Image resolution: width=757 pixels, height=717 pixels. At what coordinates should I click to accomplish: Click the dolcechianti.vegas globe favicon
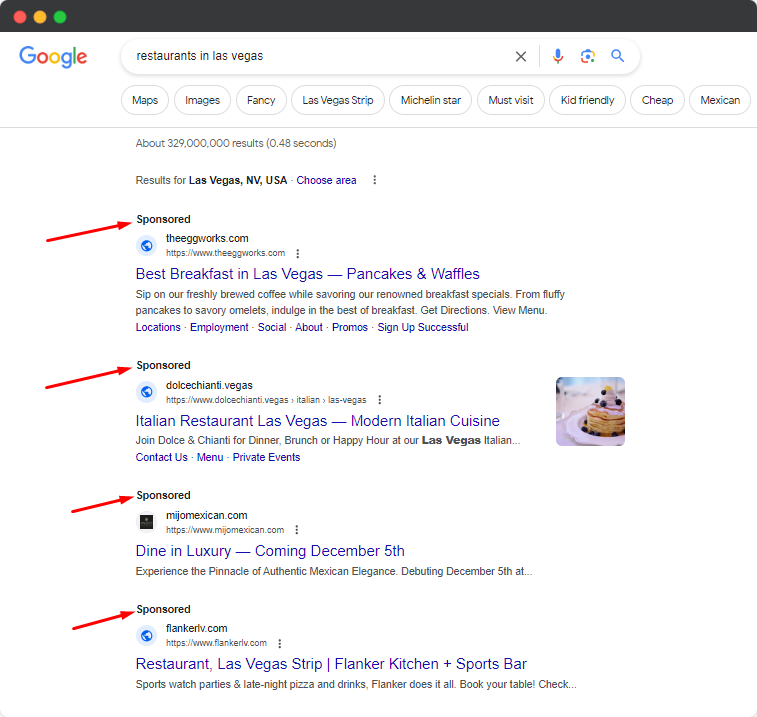[147, 392]
